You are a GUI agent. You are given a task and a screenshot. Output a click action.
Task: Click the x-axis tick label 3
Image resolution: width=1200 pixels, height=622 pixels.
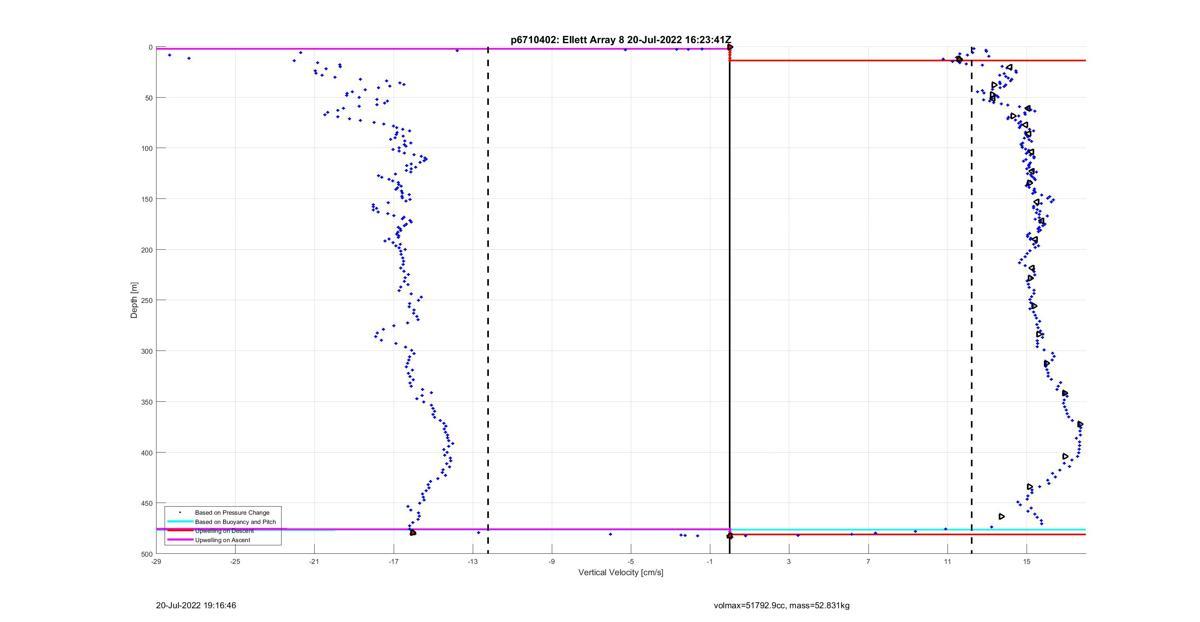pyautogui.click(x=789, y=562)
